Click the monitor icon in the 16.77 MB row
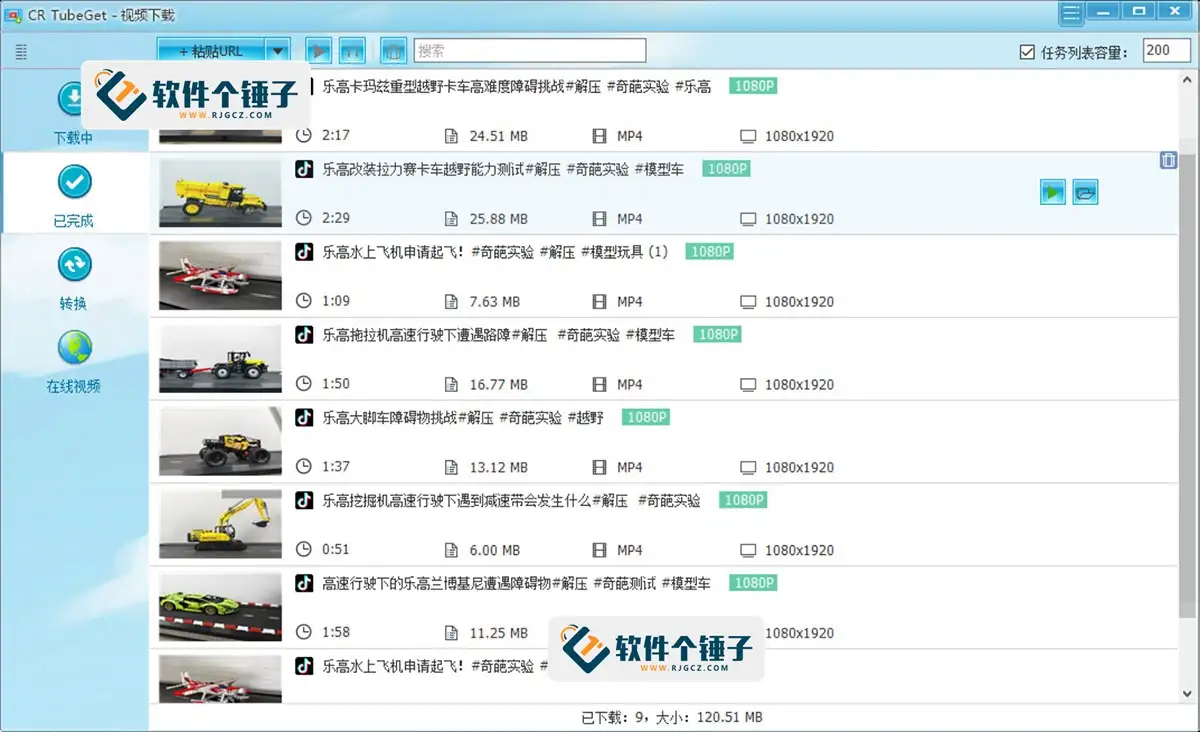The height and width of the screenshot is (732, 1200). [748, 384]
